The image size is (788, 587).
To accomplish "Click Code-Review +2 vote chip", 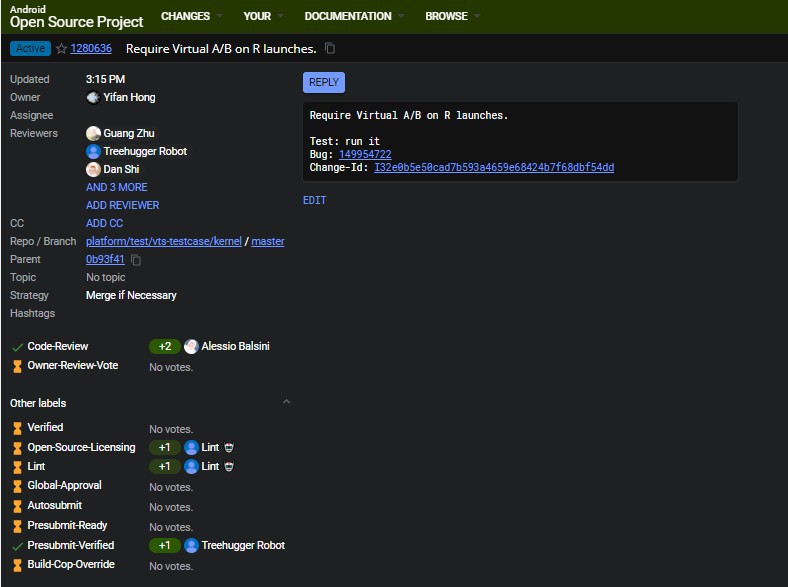I will [x=164, y=346].
